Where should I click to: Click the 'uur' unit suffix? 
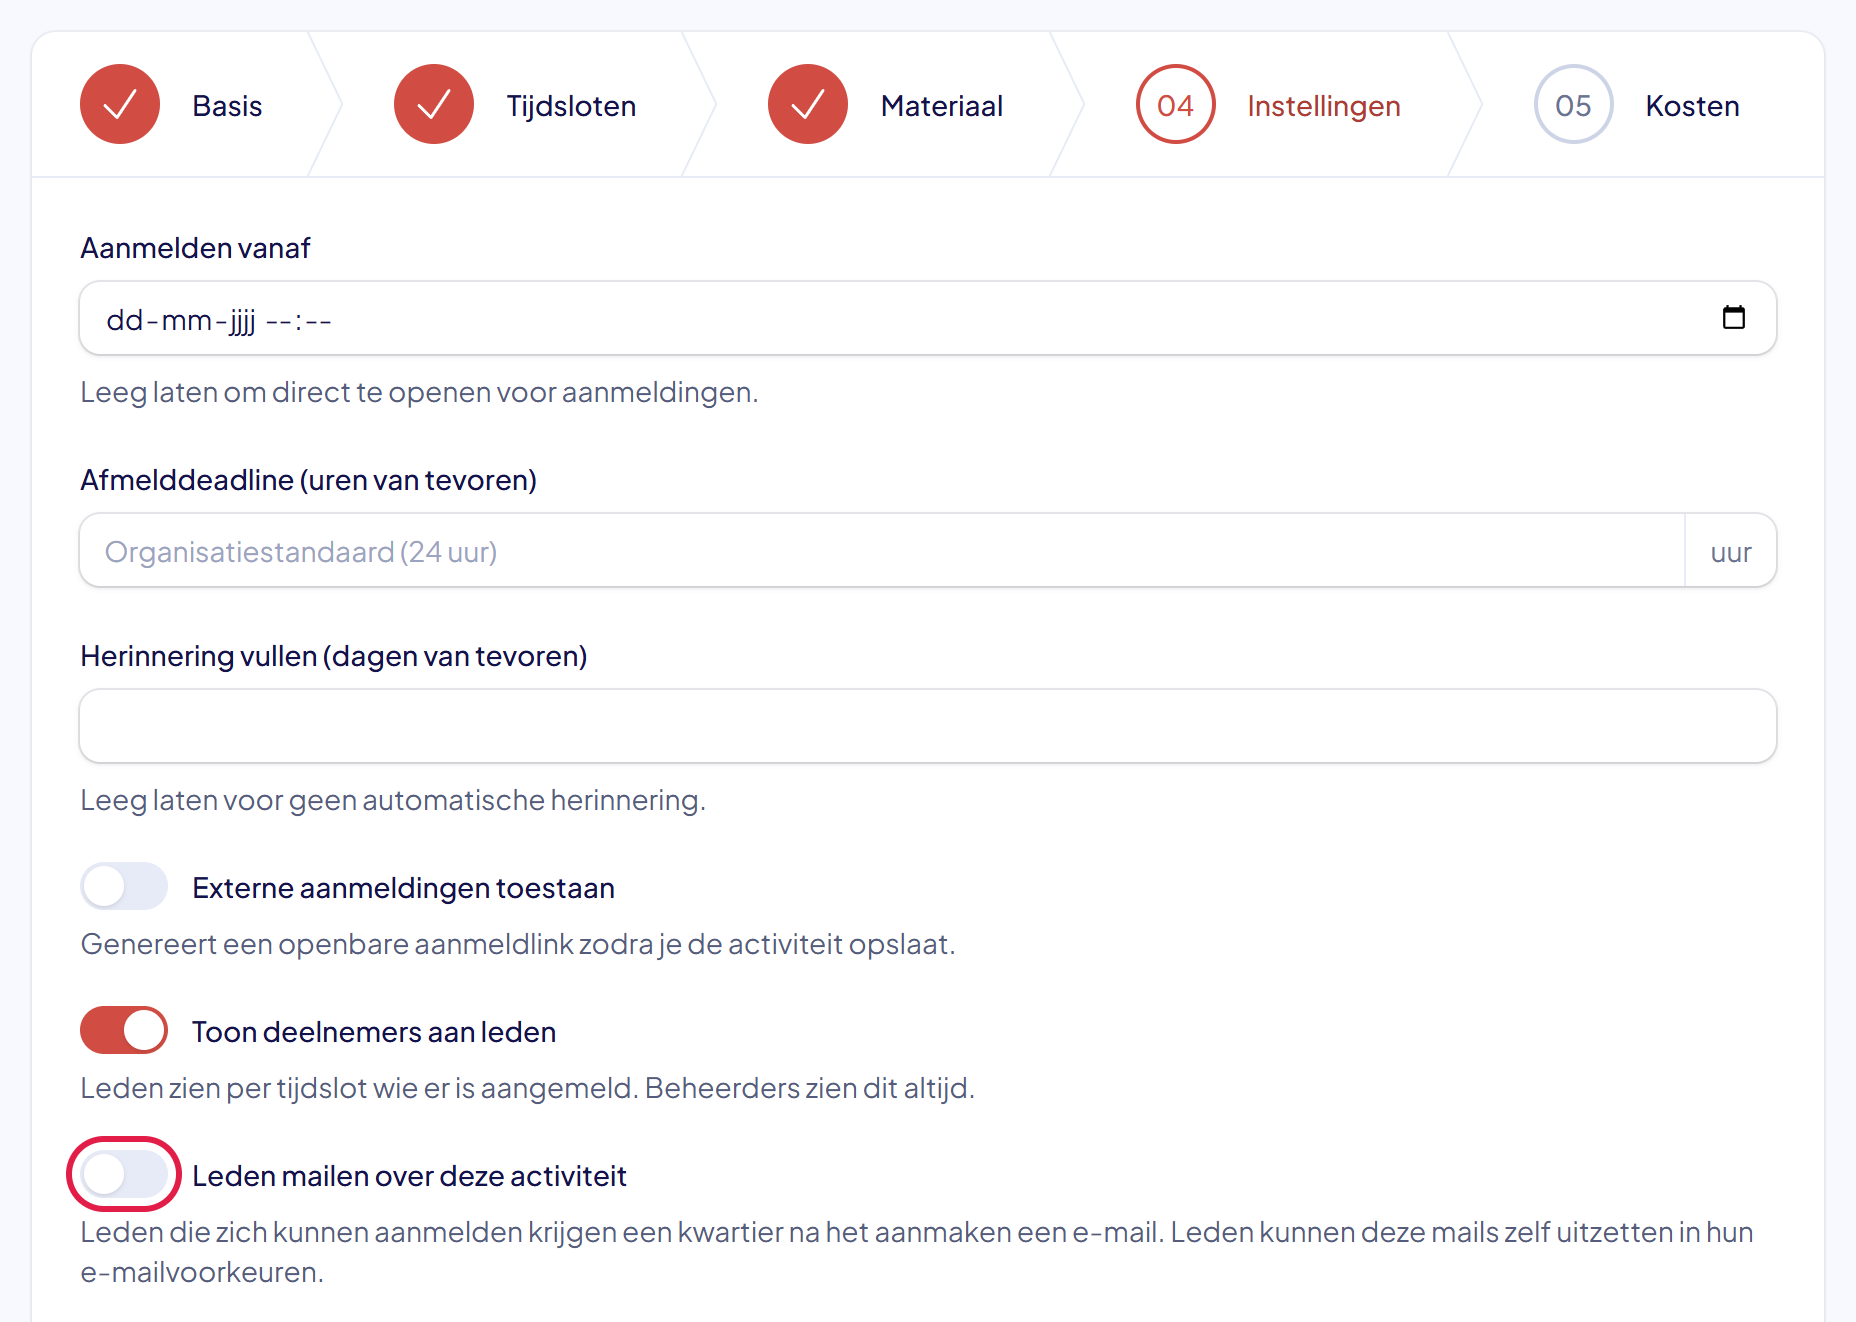[x=1731, y=552]
